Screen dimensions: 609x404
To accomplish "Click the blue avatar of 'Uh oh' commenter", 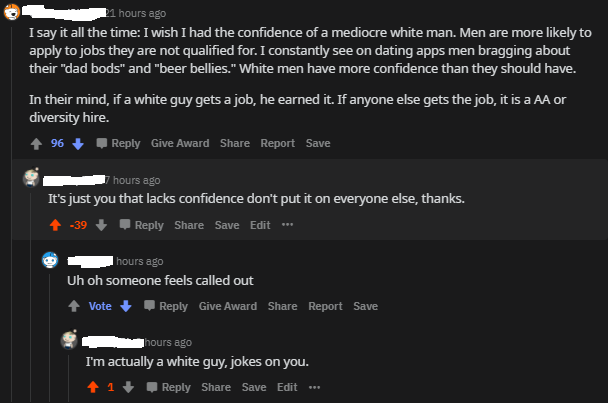I will [51, 260].
